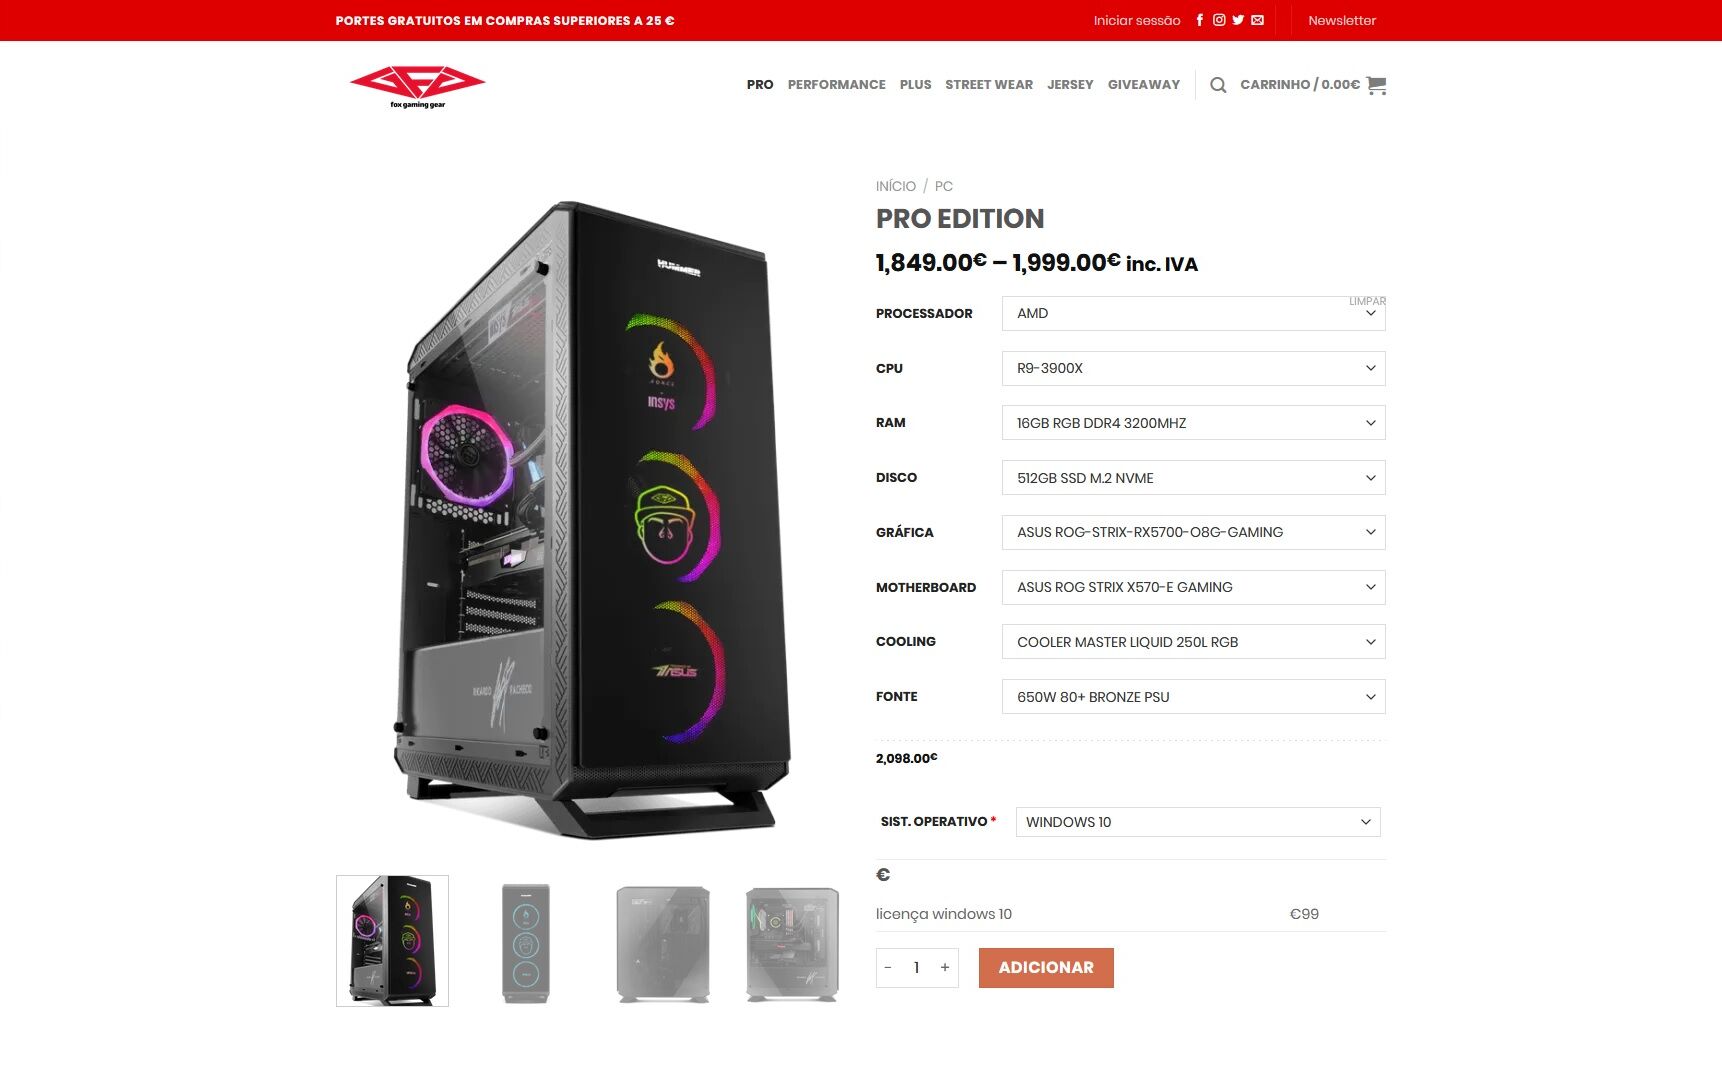The height and width of the screenshot is (1077, 1722).
Task: Open the Twitter social icon
Action: tap(1238, 20)
